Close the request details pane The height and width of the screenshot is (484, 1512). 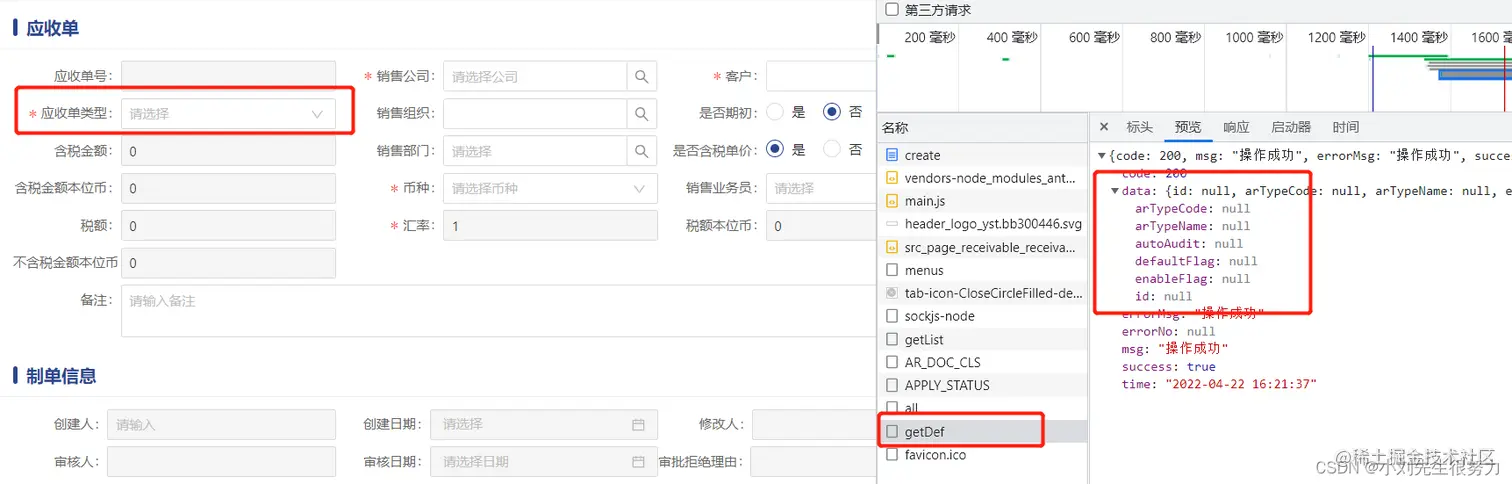coord(1104,127)
